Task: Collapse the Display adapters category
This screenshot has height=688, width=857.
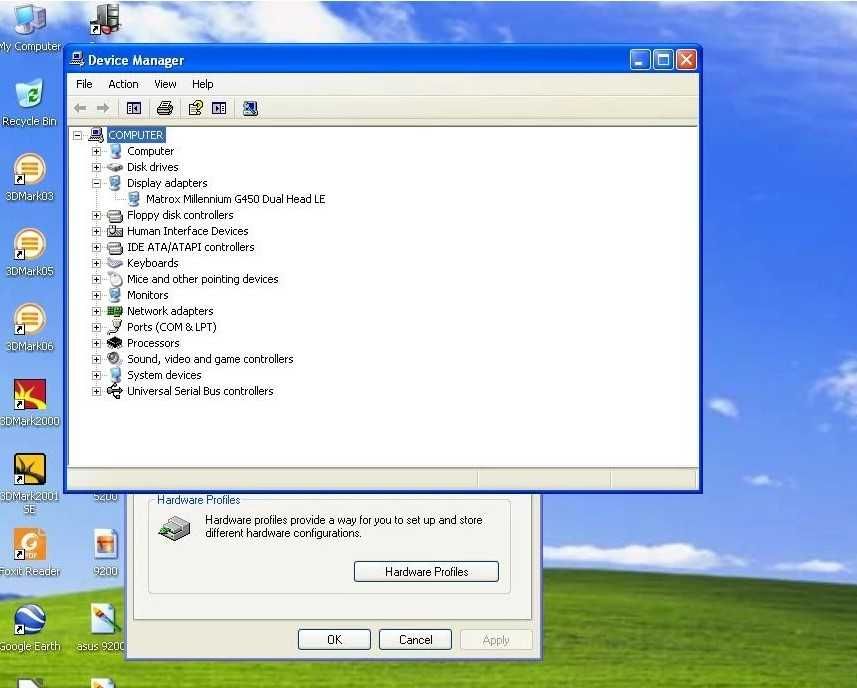Action: tap(97, 183)
